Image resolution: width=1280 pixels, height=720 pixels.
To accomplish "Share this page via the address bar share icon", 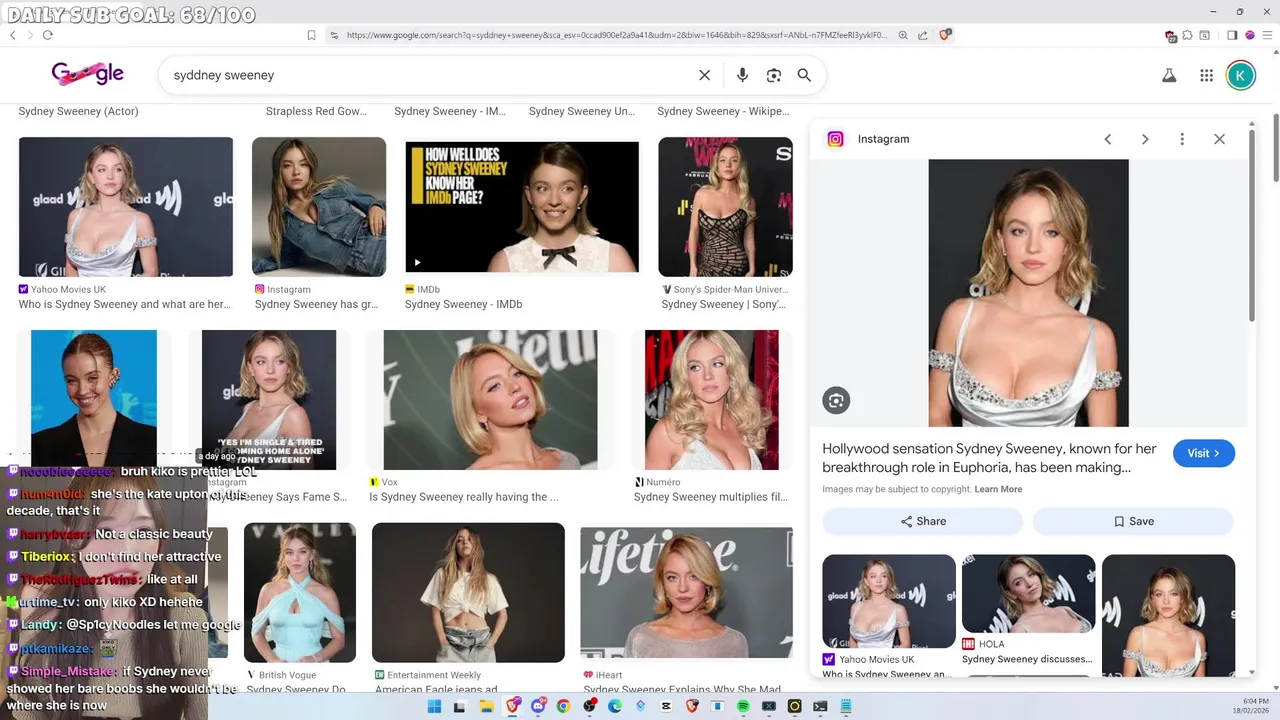I will 923,35.
